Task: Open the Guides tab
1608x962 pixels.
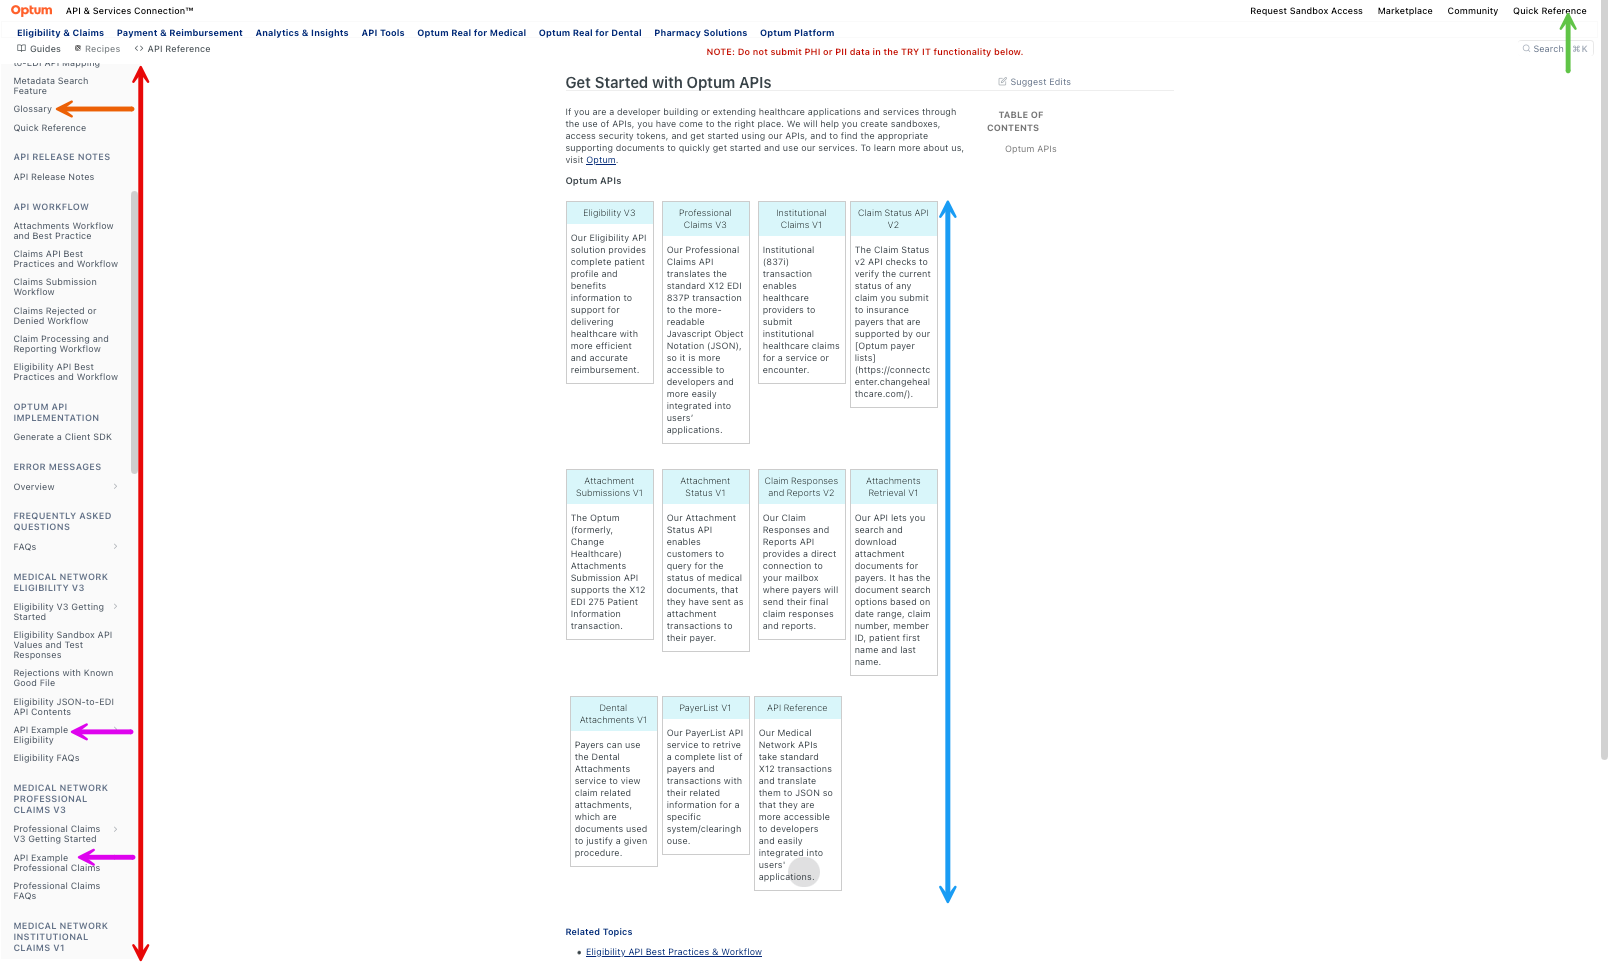Action: point(39,49)
